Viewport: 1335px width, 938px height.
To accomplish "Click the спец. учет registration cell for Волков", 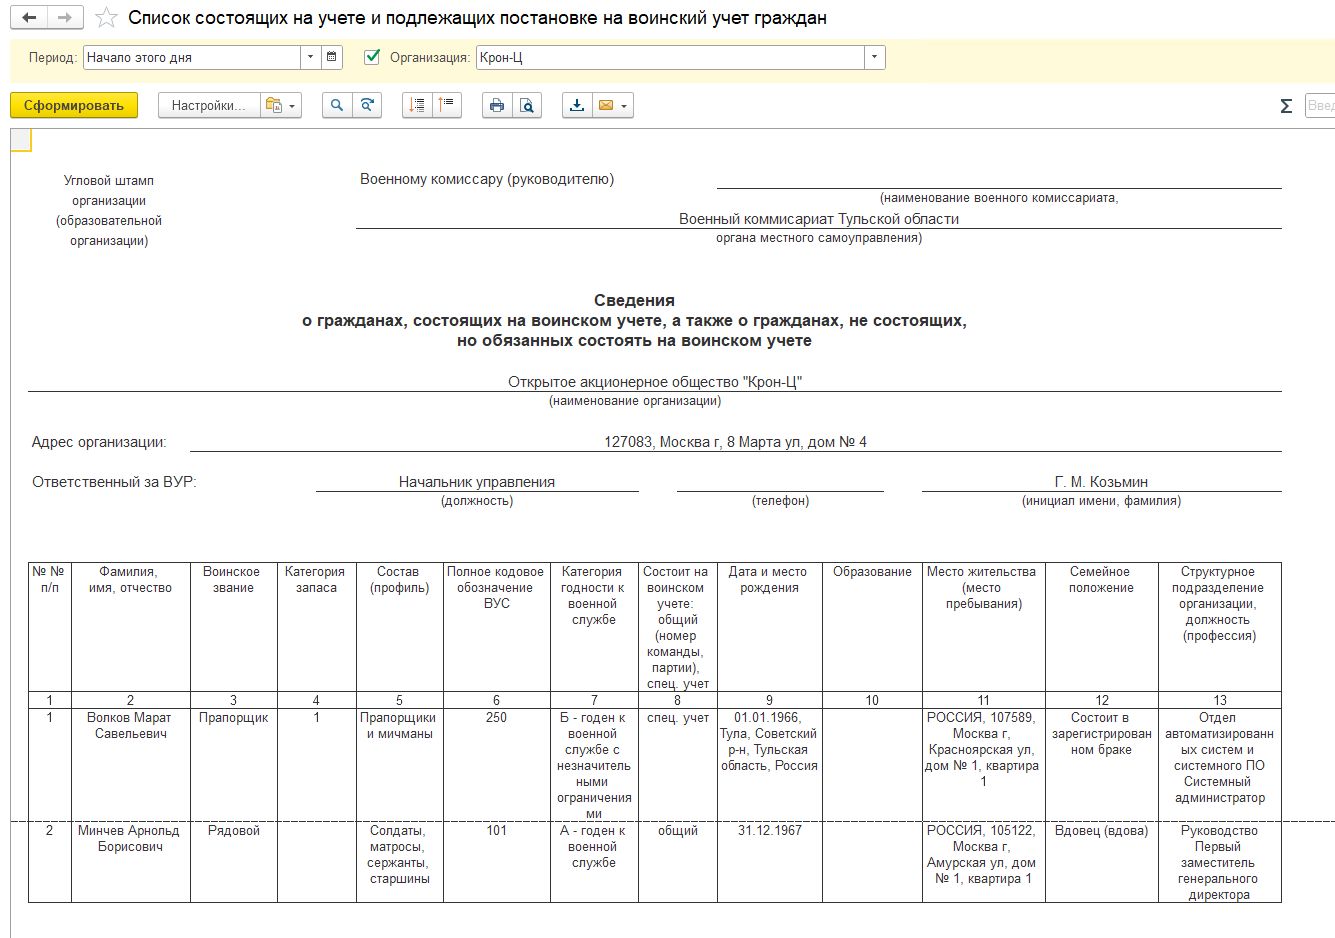I will [678, 765].
